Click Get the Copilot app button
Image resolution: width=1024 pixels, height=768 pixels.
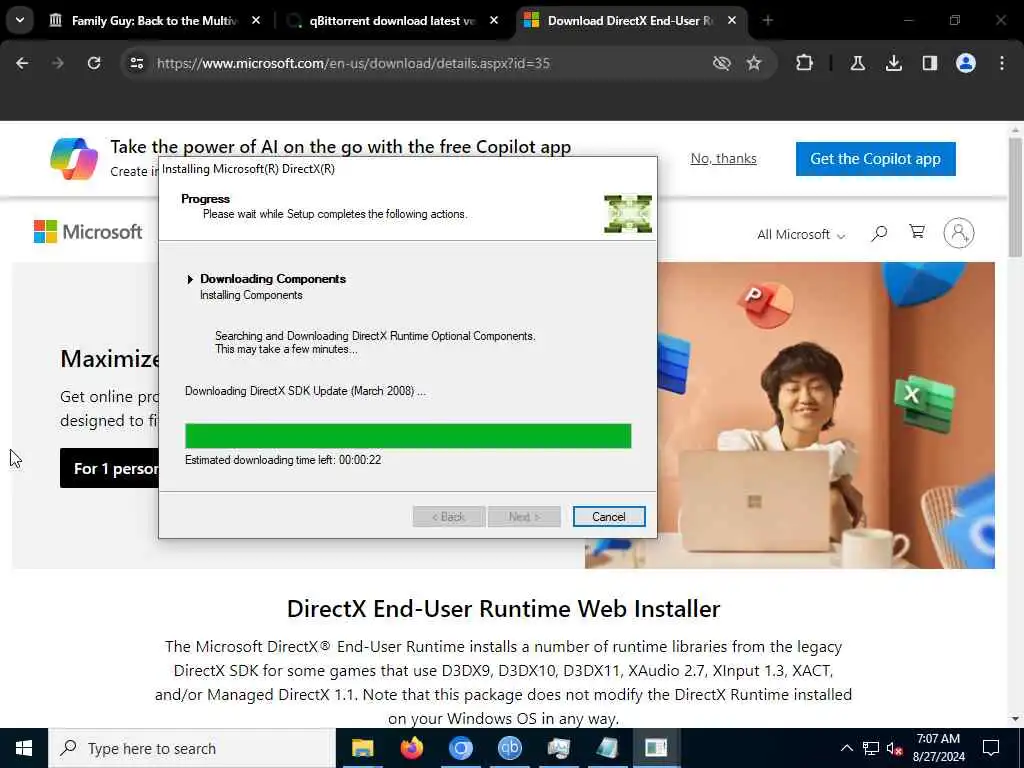pos(875,159)
